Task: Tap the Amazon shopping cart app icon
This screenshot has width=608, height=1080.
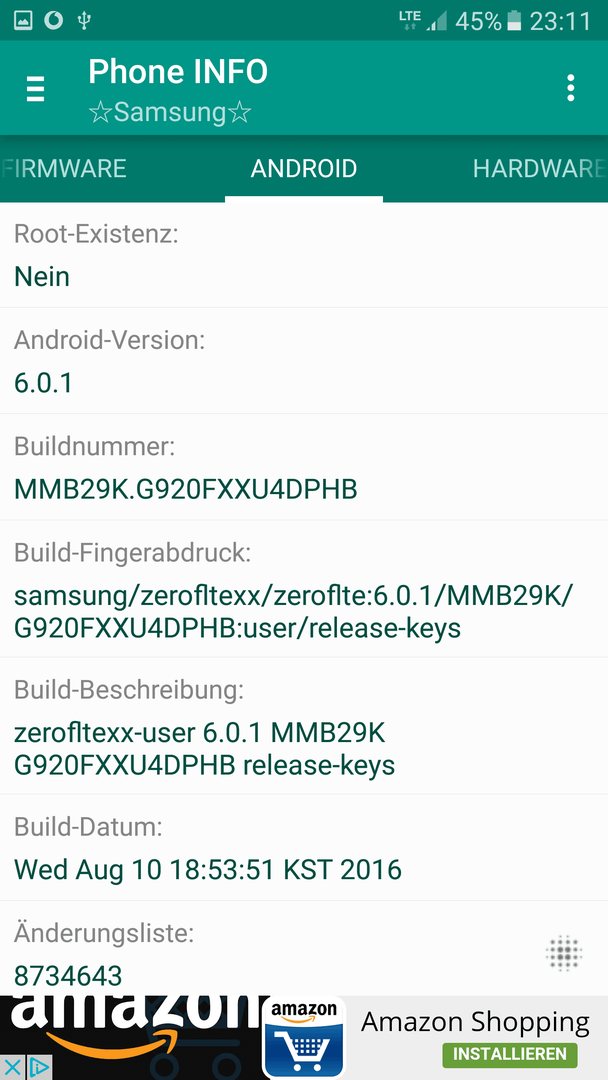Action: pos(304,1037)
